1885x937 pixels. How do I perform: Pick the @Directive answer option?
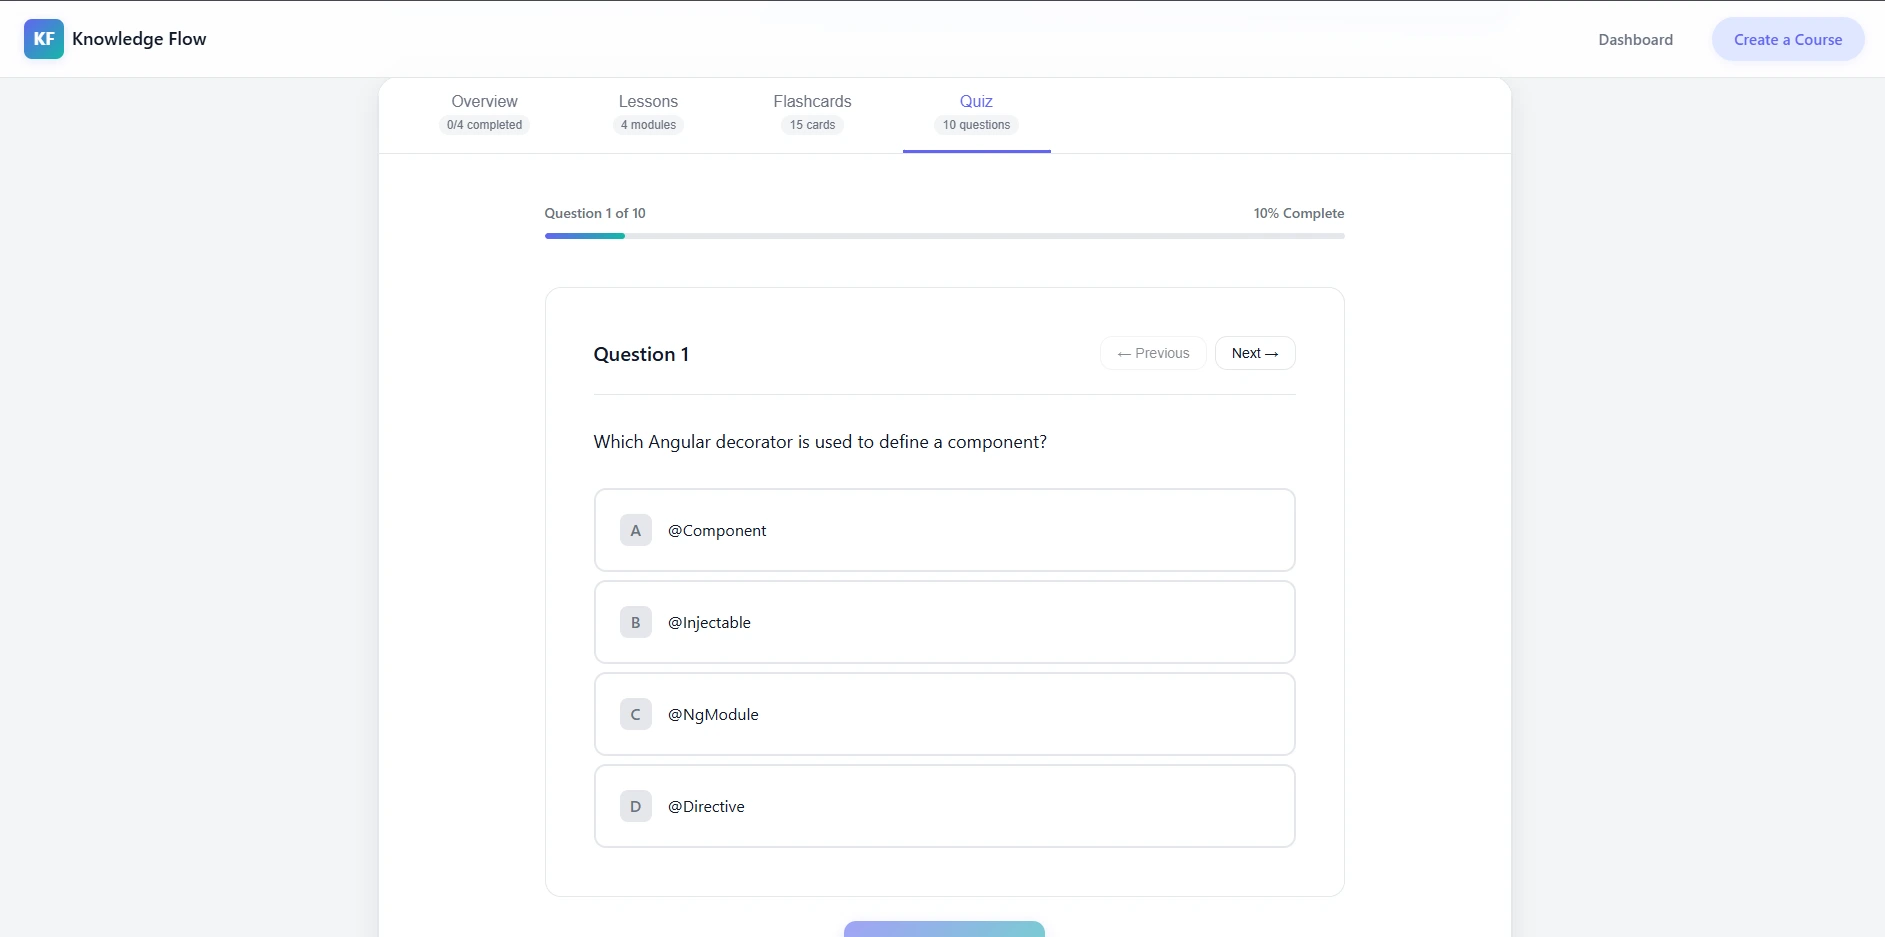click(x=944, y=806)
